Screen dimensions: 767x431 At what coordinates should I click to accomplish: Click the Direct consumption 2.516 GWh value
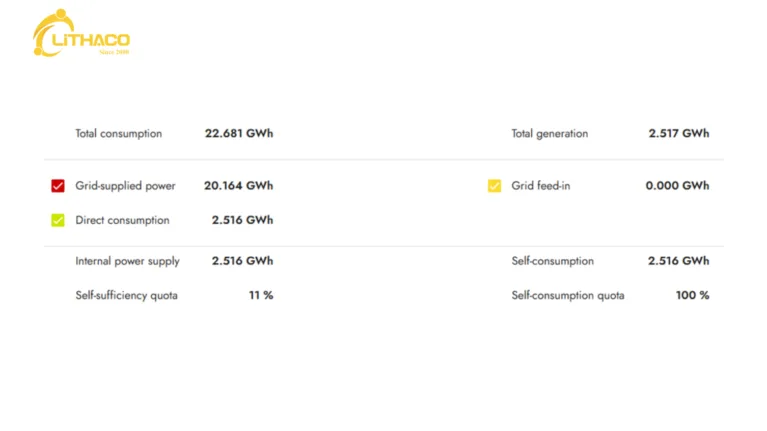243,220
